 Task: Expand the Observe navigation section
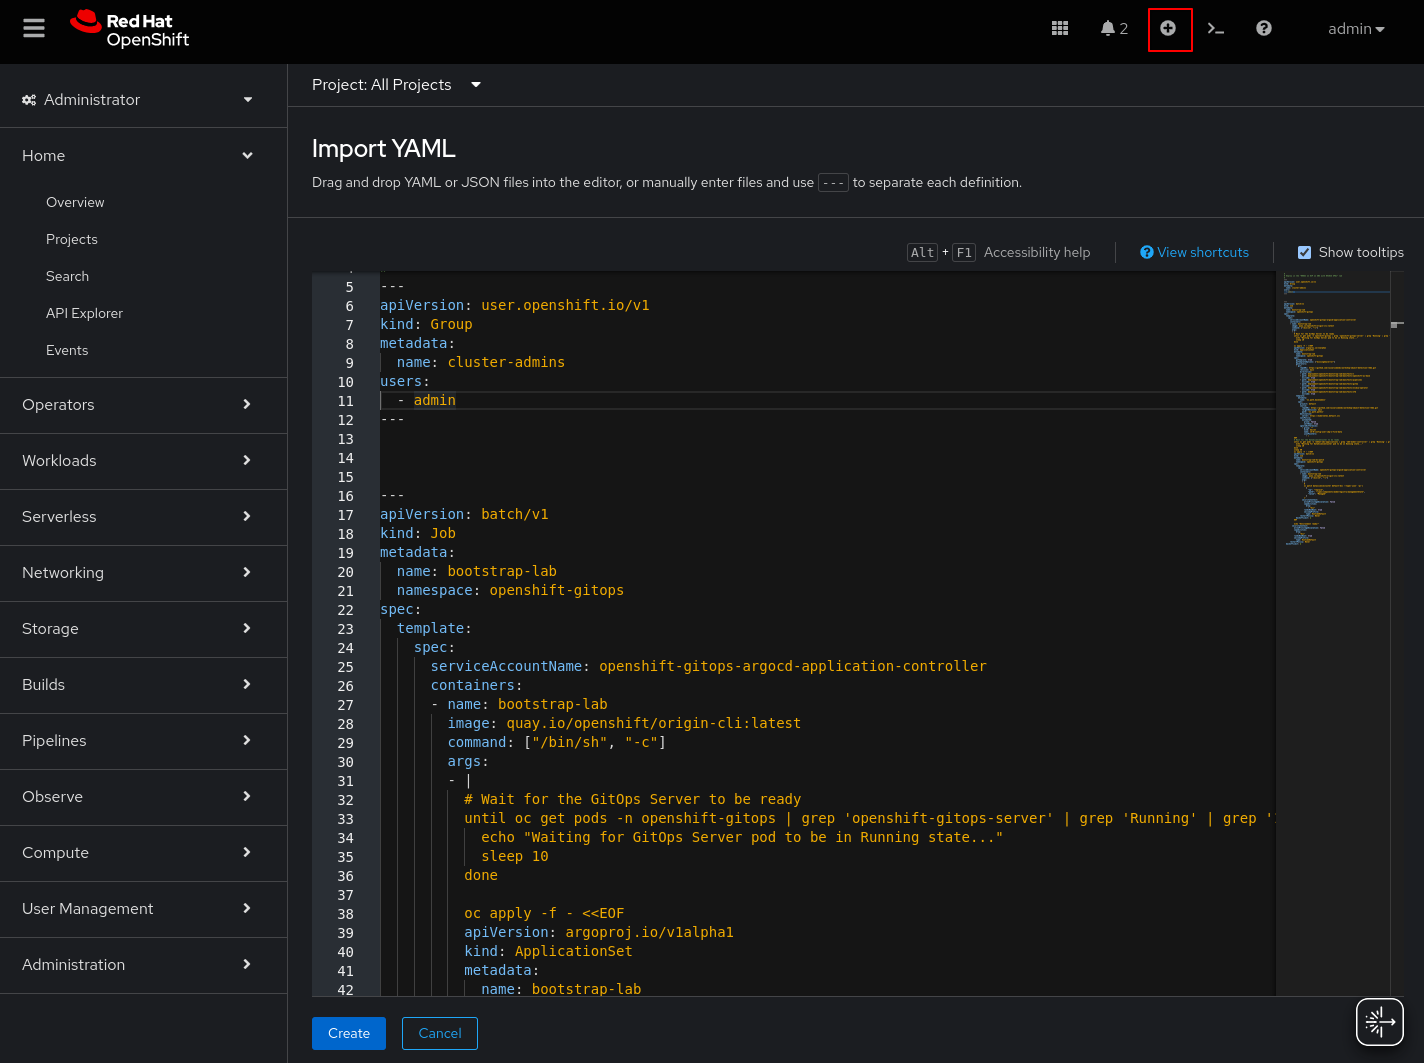tap(138, 797)
